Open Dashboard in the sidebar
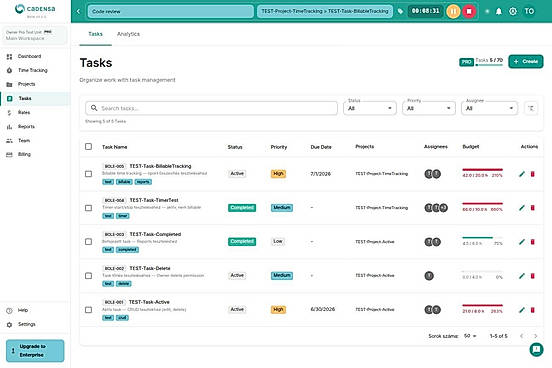 pyautogui.click(x=35, y=56)
